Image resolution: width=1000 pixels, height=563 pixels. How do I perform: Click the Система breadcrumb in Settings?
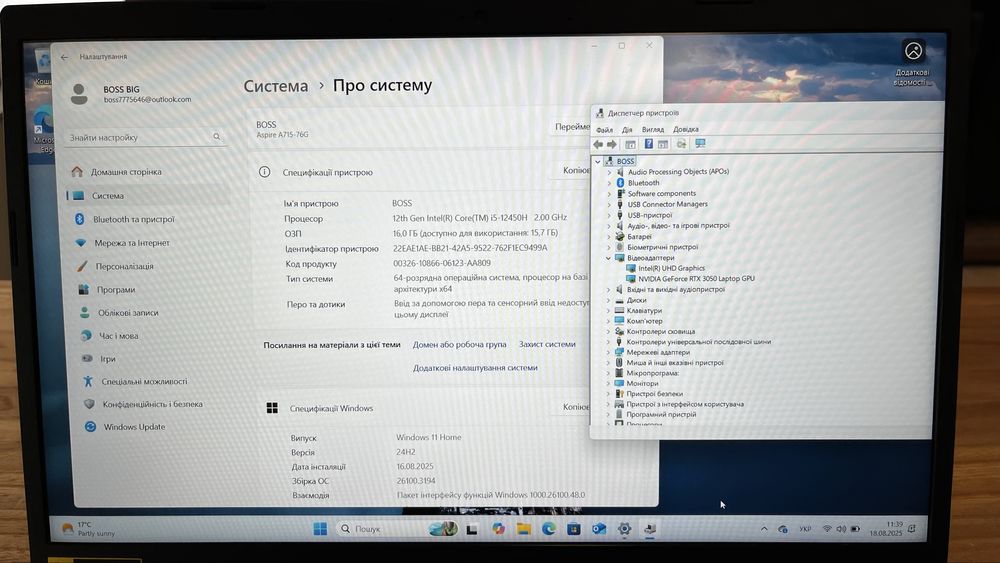(x=276, y=86)
